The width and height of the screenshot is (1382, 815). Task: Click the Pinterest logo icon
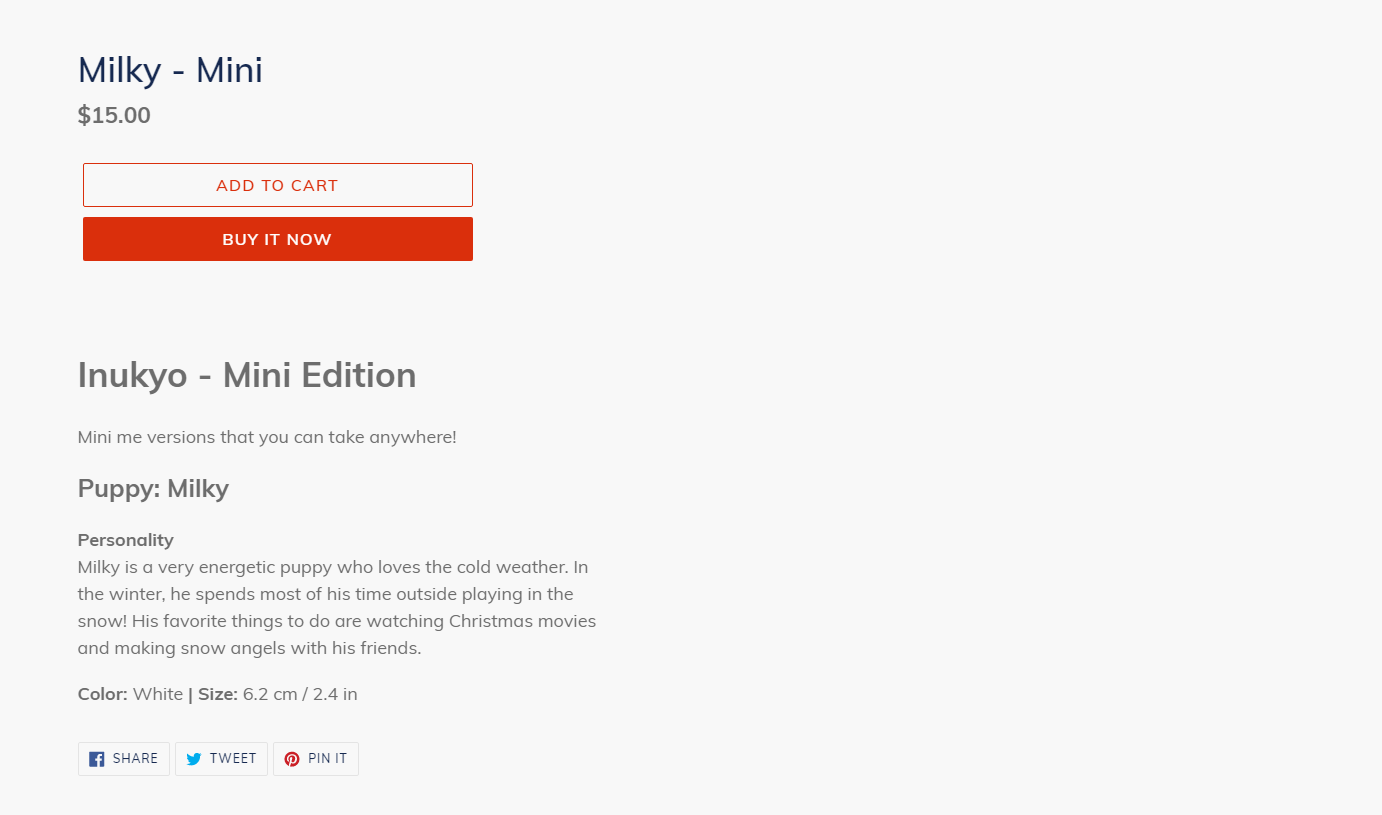(292, 759)
